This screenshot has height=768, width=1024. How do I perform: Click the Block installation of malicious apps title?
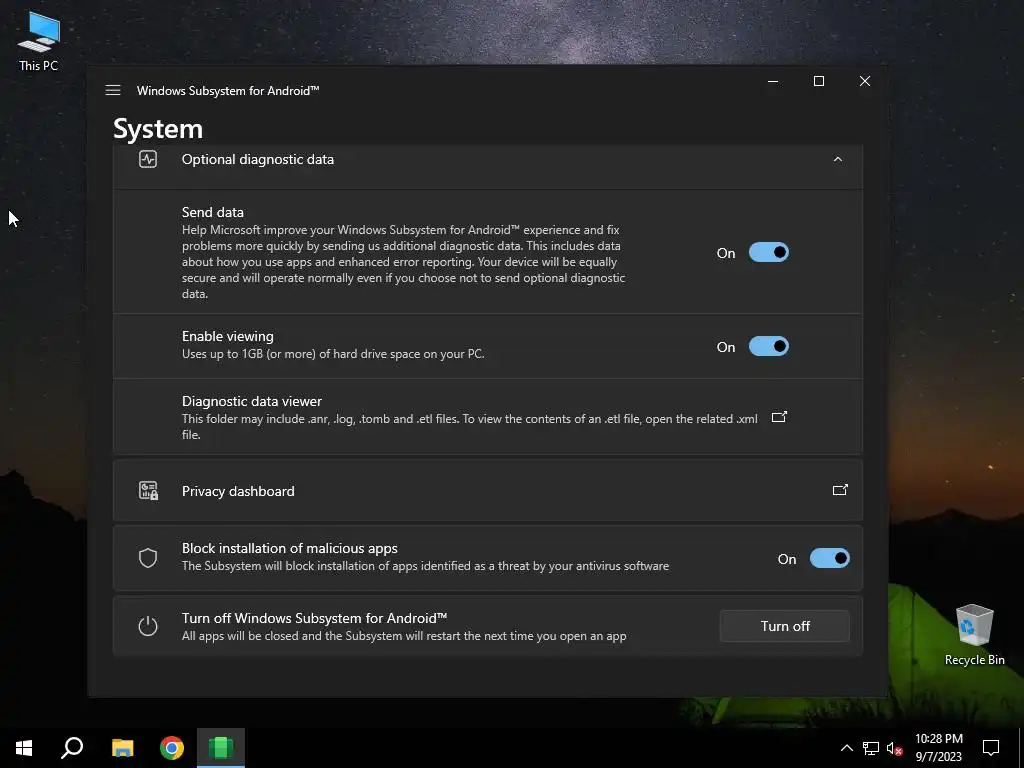coord(289,549)
